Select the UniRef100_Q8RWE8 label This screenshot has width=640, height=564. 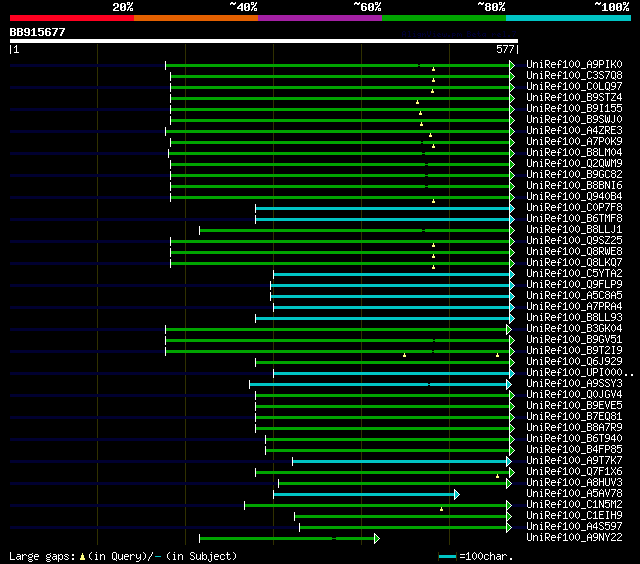[574, 252]
